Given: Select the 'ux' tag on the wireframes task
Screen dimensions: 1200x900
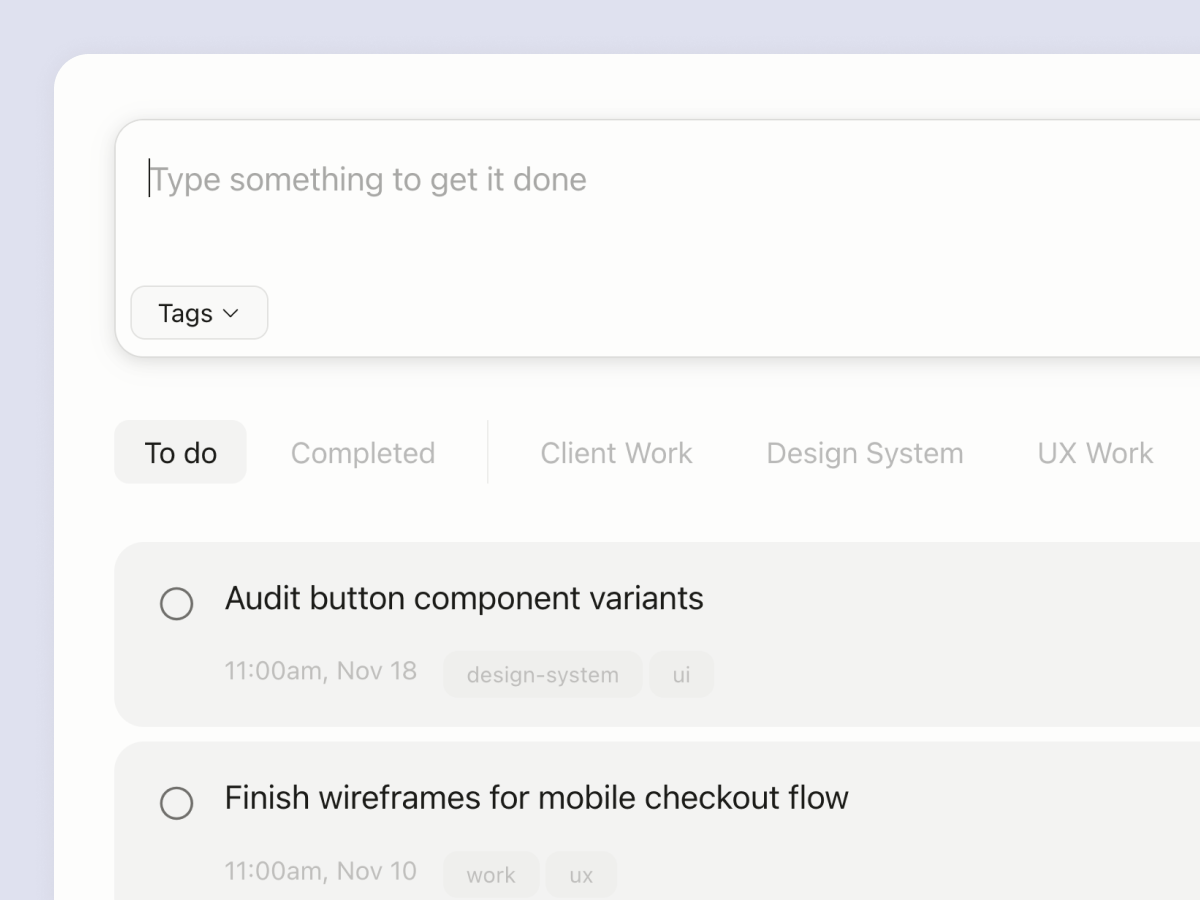Looking at the screenshot, I should (x=581, y=874).
